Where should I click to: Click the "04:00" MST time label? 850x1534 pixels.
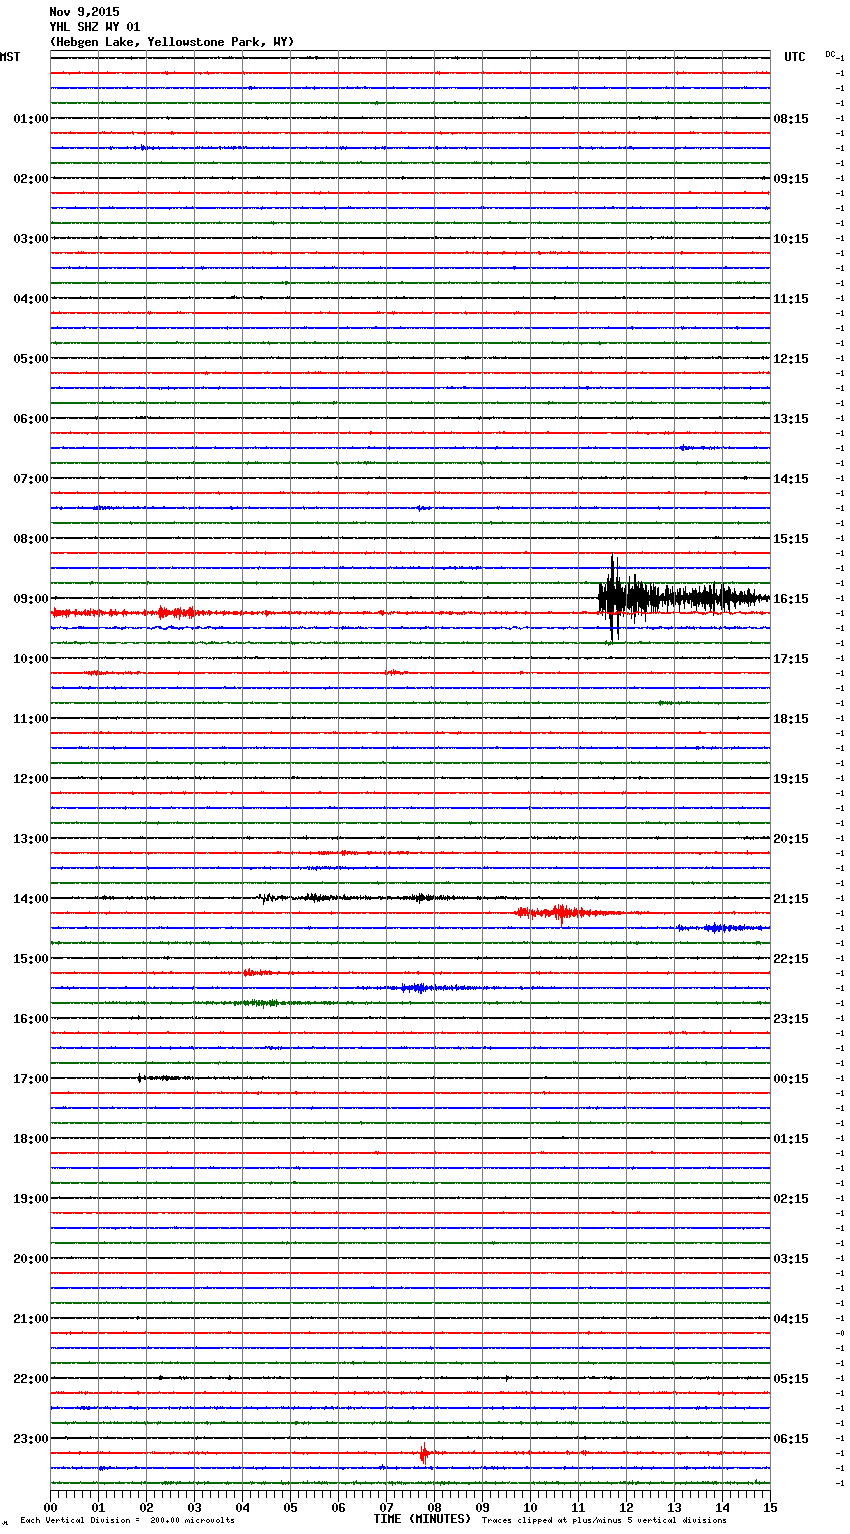[31, 299]
